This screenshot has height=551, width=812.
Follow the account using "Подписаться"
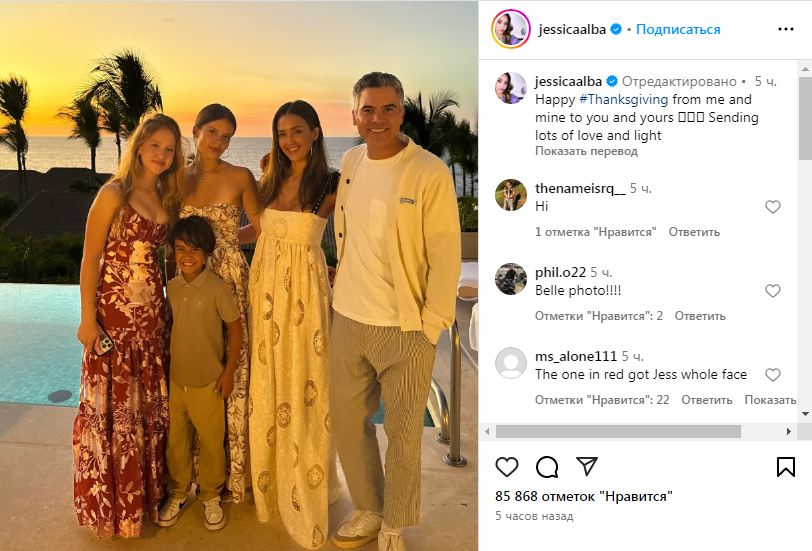[x=678, y=29]
